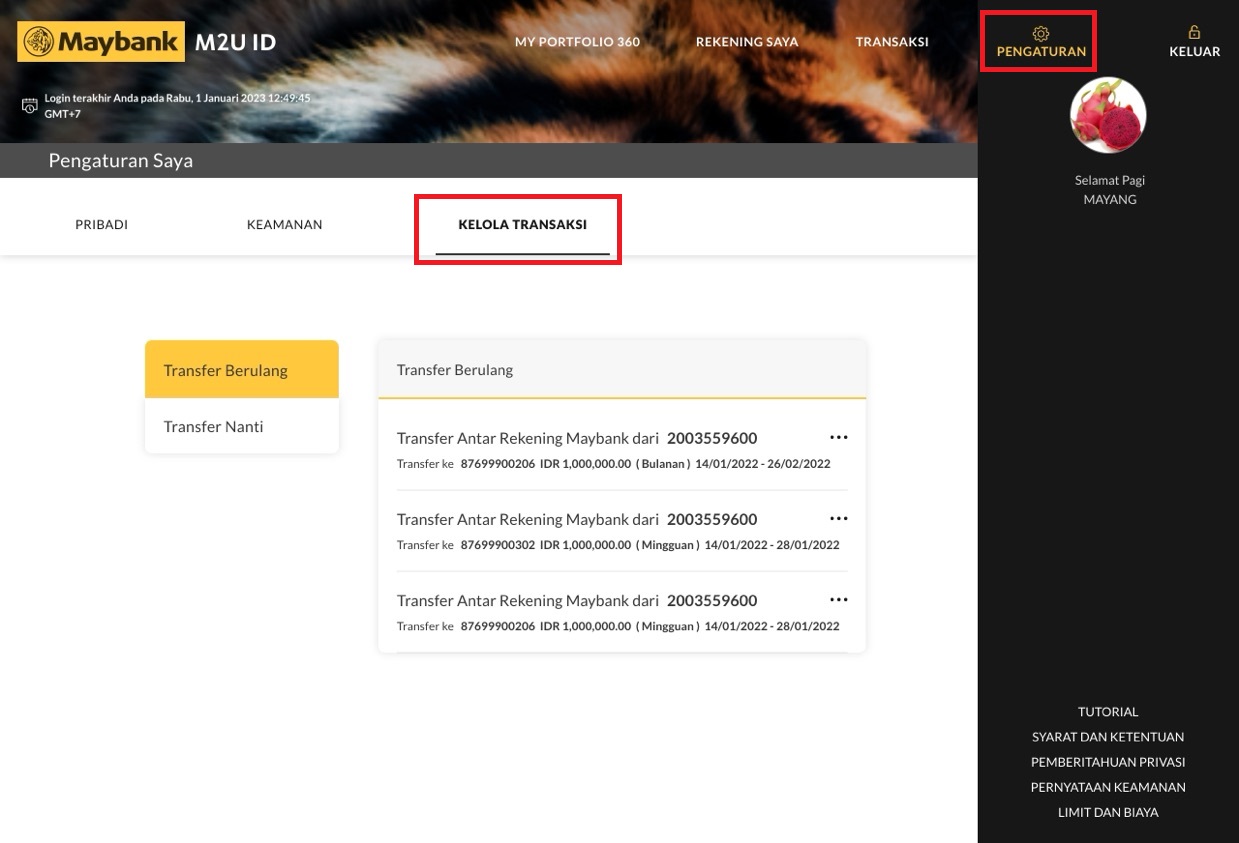Open Syarat dan Ketentuan link

[1108, 737]
